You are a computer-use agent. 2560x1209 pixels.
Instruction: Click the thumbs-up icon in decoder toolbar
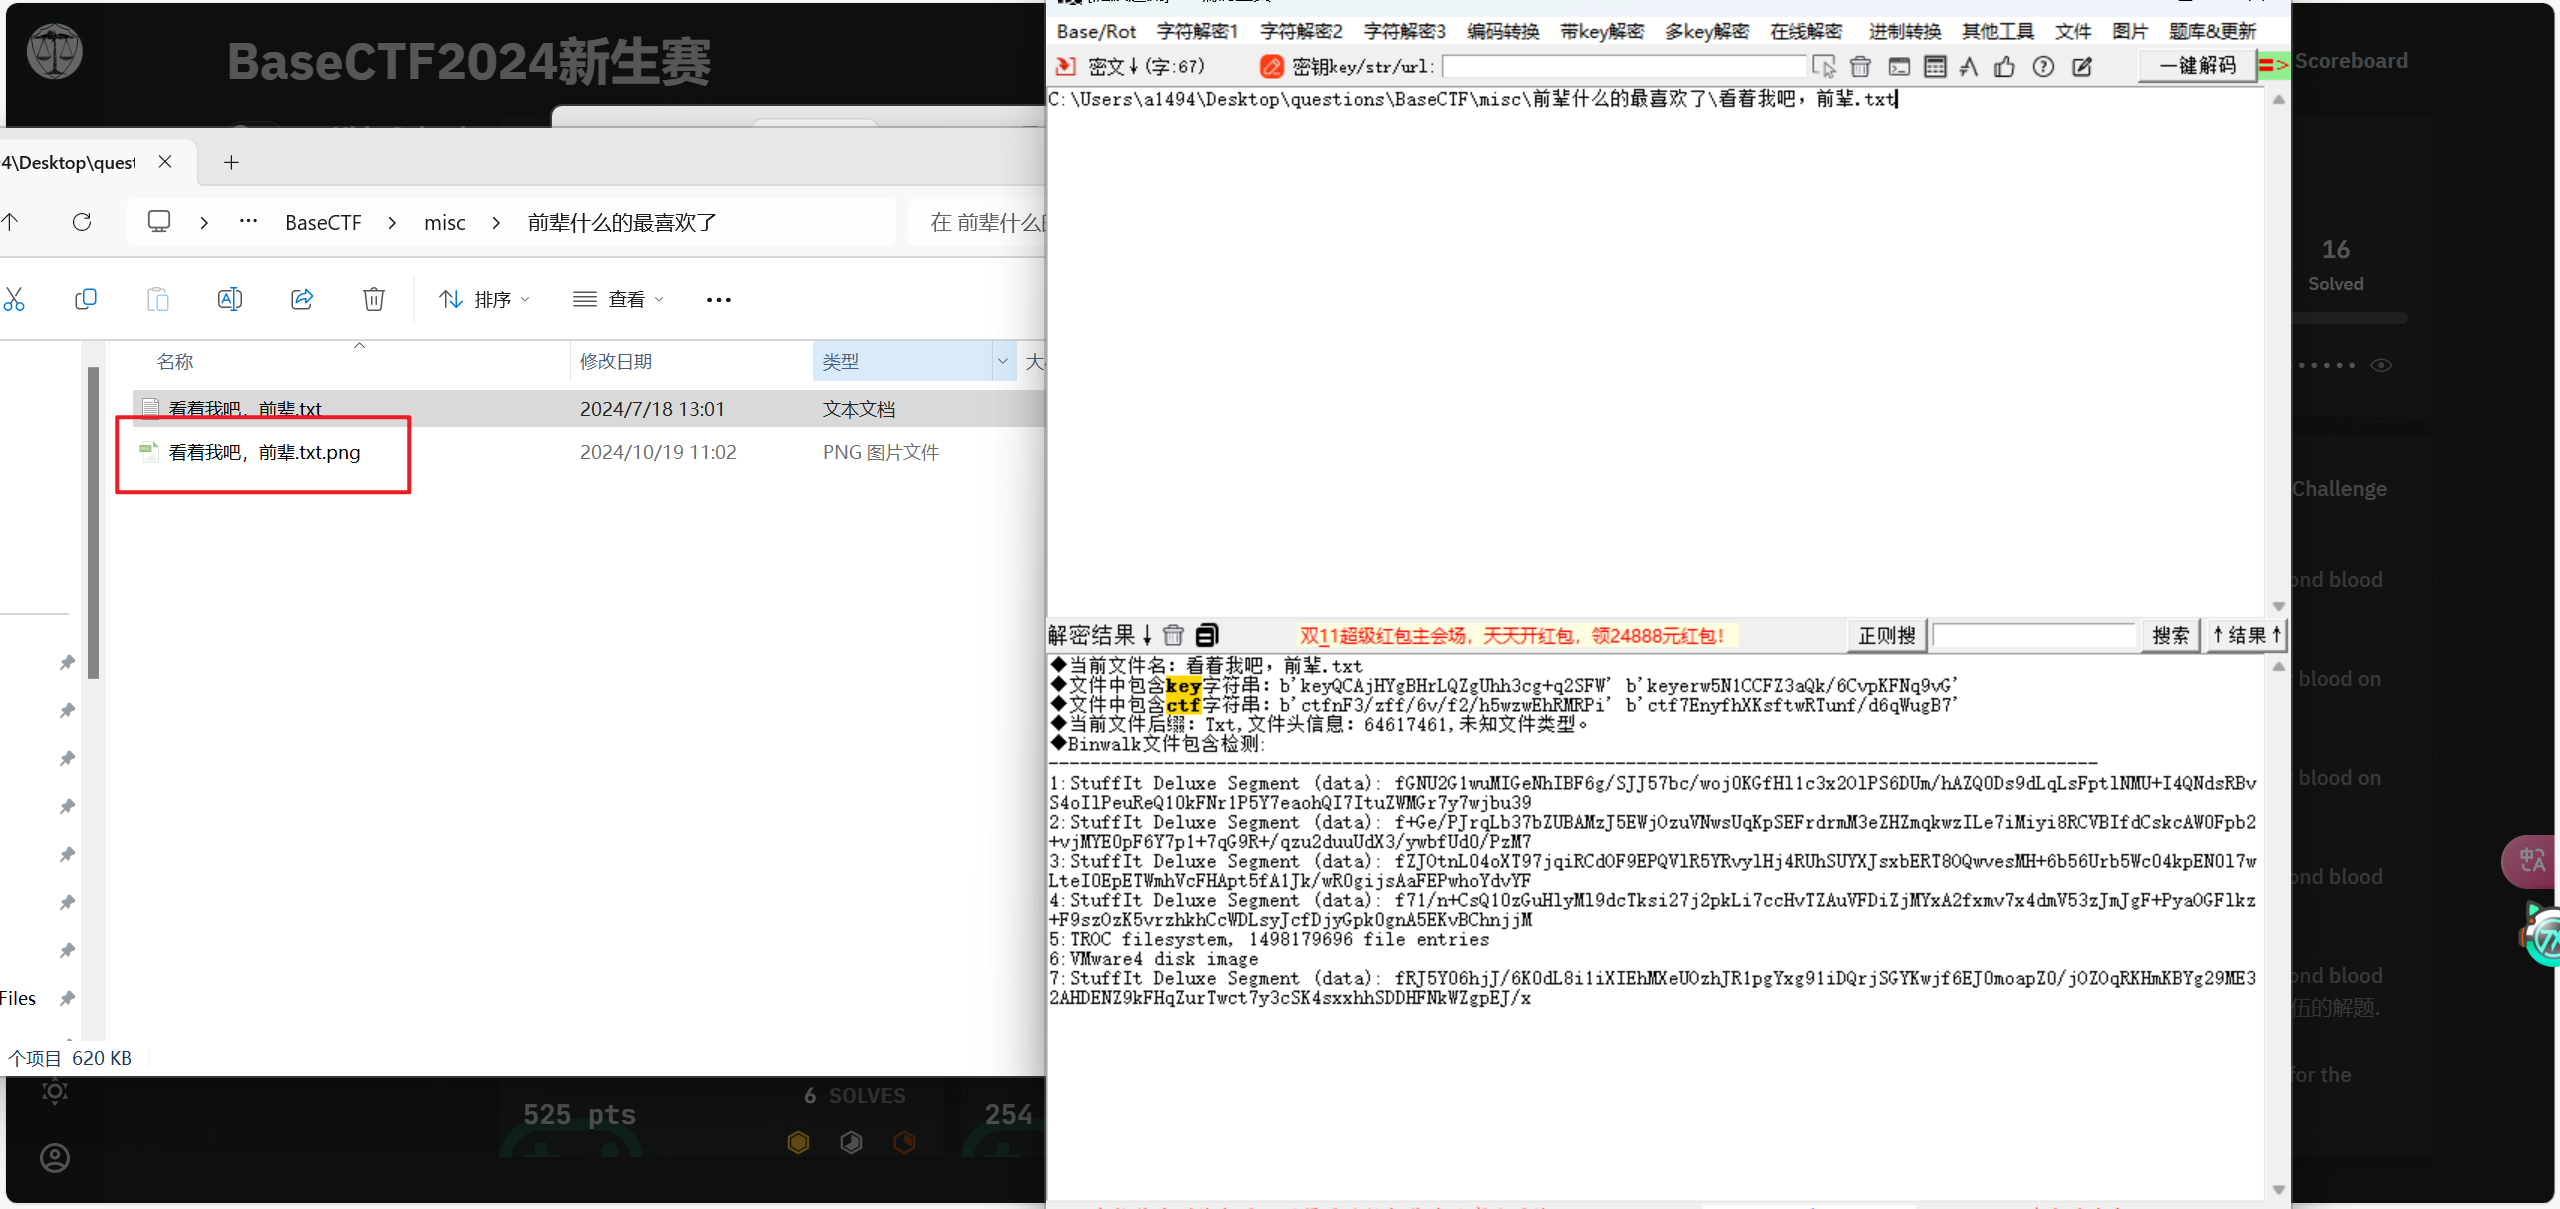tap(2005, 66)
